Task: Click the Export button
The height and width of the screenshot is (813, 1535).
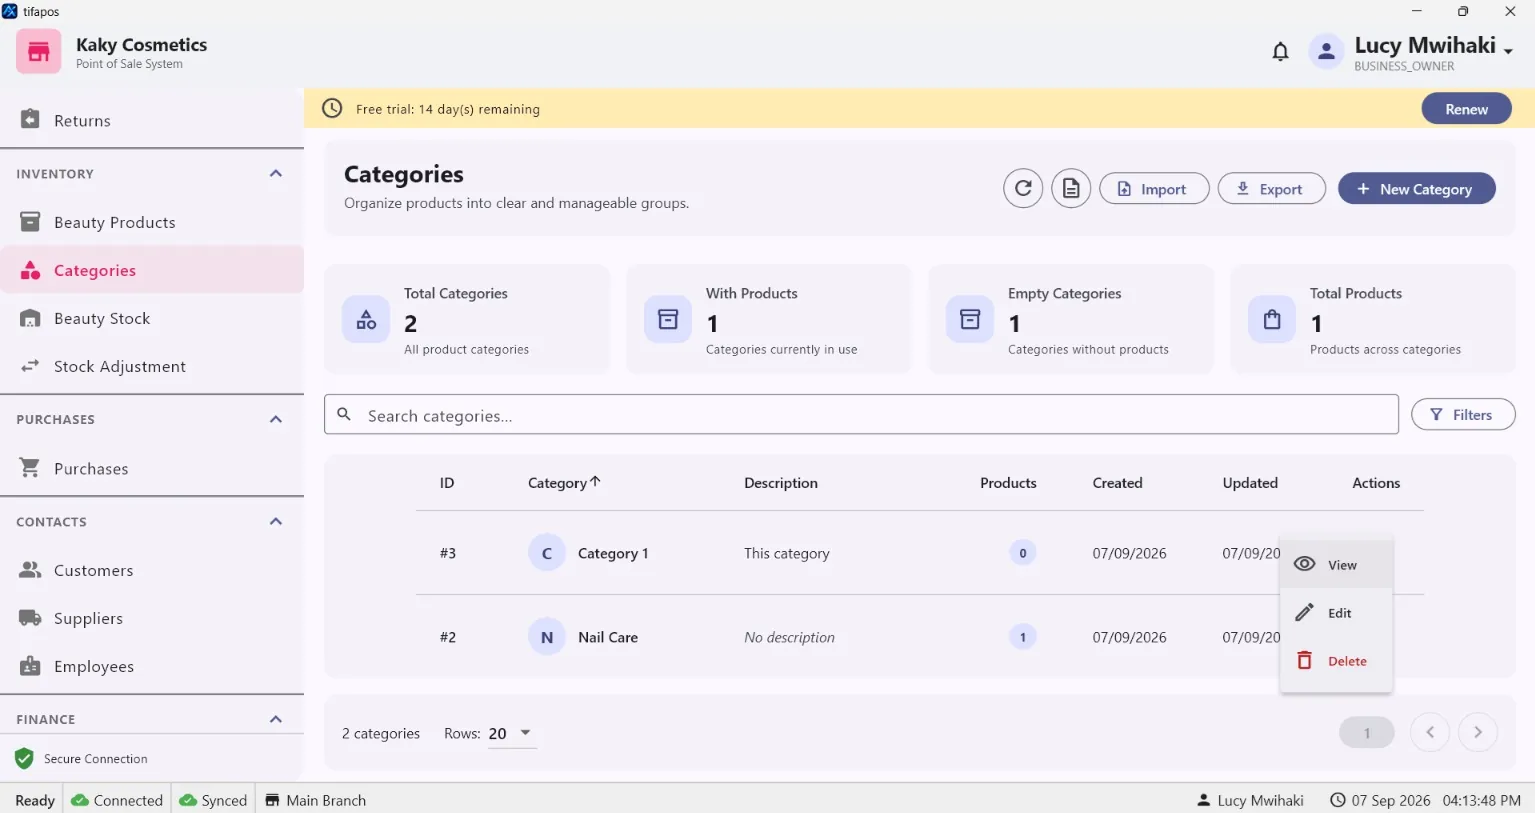Action: point(1271,188)
